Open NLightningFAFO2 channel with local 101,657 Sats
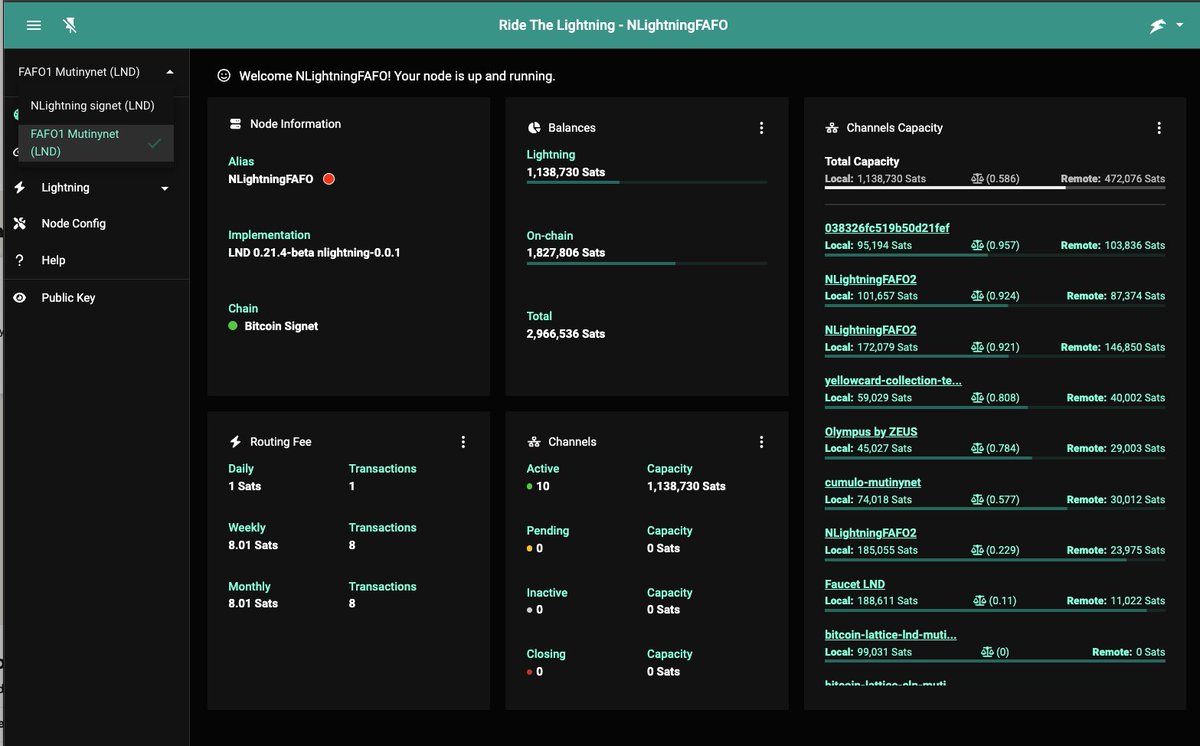 (871, 279)
